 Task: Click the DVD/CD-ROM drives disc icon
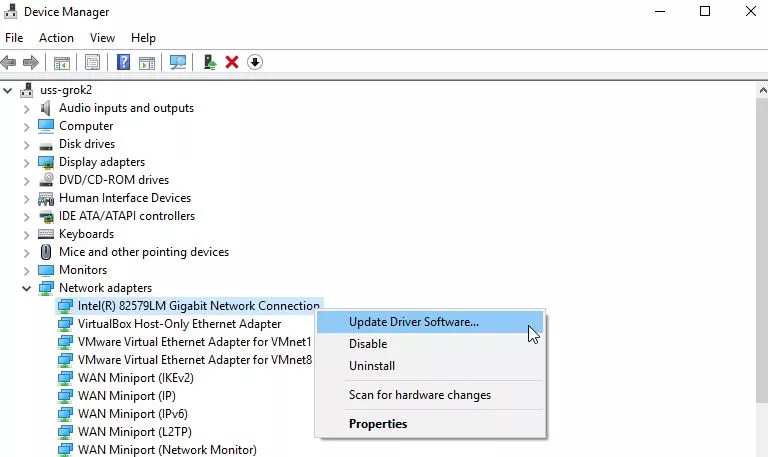click(x=46, y=180)
